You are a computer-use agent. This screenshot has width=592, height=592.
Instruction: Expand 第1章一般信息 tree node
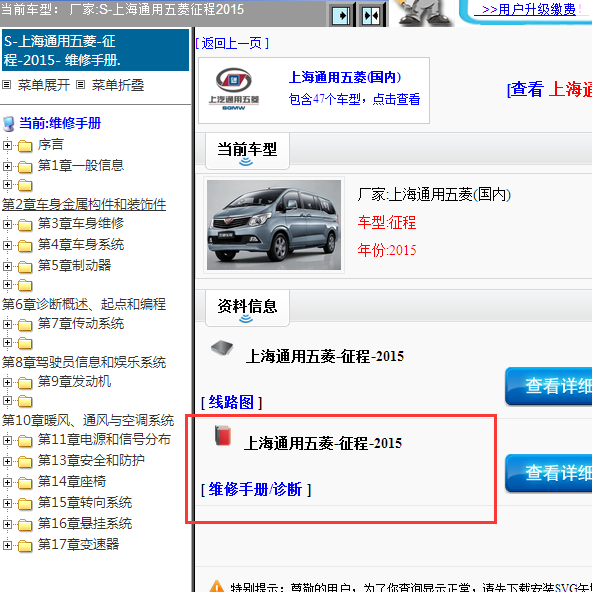(x=7, y=166)
